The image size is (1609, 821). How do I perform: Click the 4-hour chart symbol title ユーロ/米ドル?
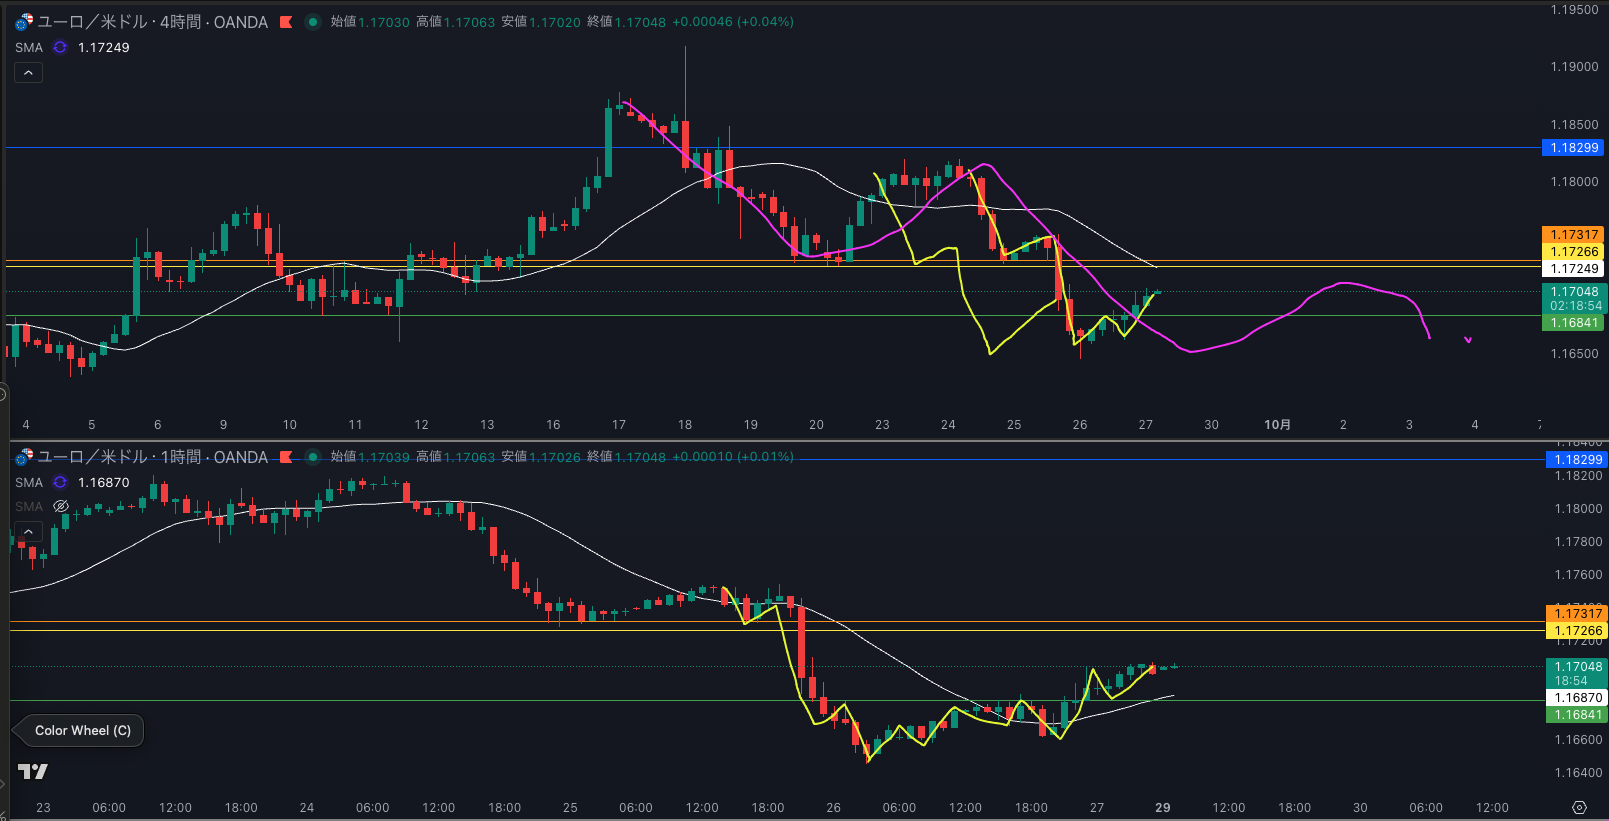(x=152, y=22)
